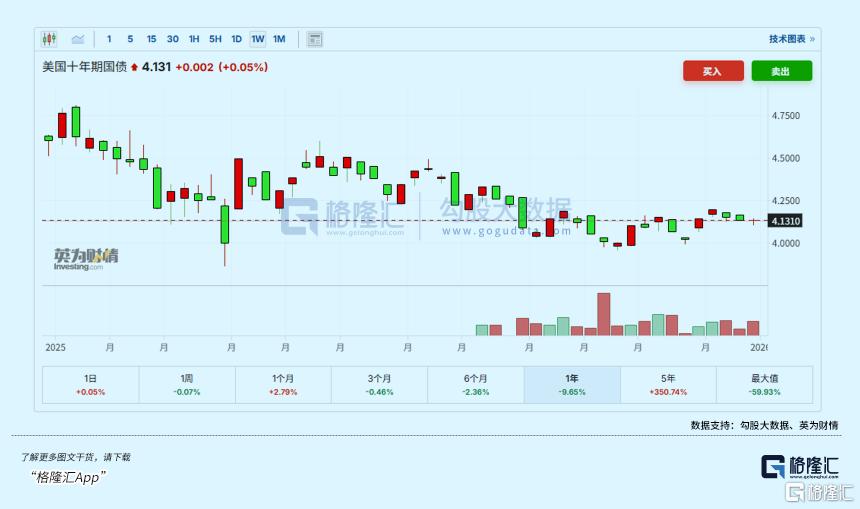The width and height of the screenshot is (860, 509).
Task: Set chart interval to 1M
Action: point(279,39)
